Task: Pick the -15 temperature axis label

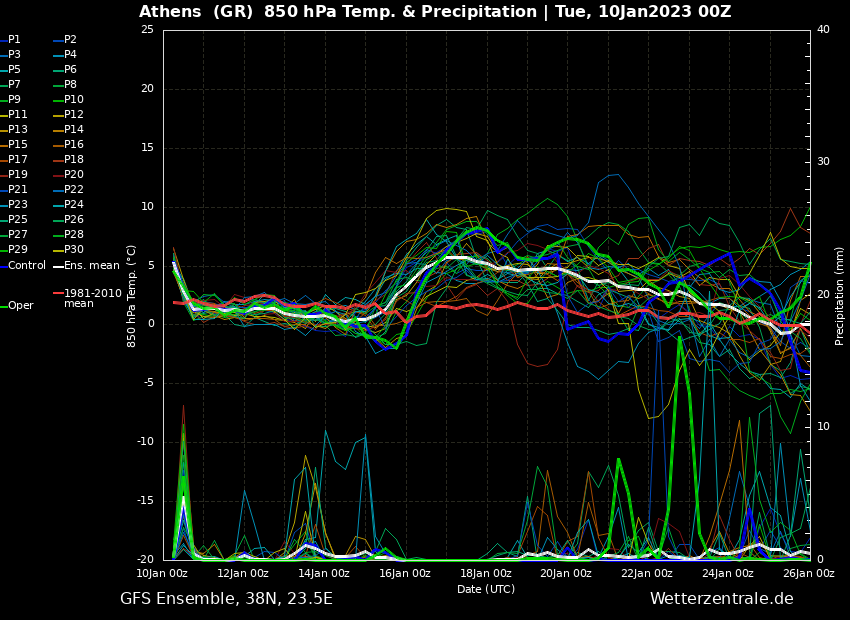Action: pos(145,501)
